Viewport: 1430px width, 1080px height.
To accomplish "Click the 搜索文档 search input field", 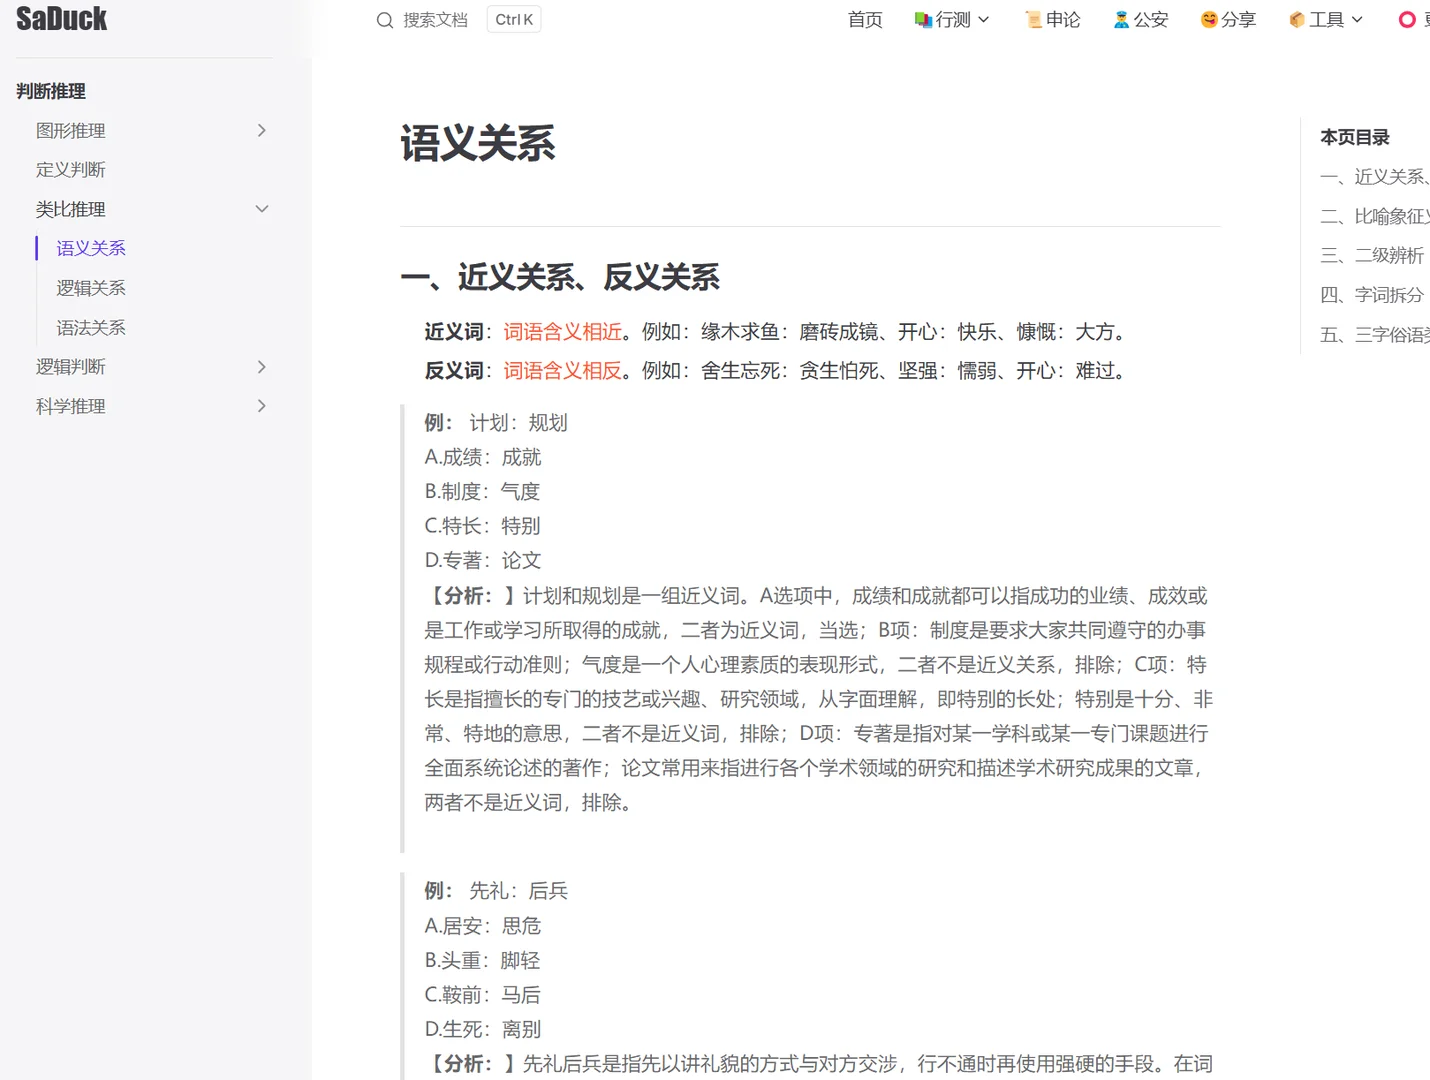I will [436, 19].
